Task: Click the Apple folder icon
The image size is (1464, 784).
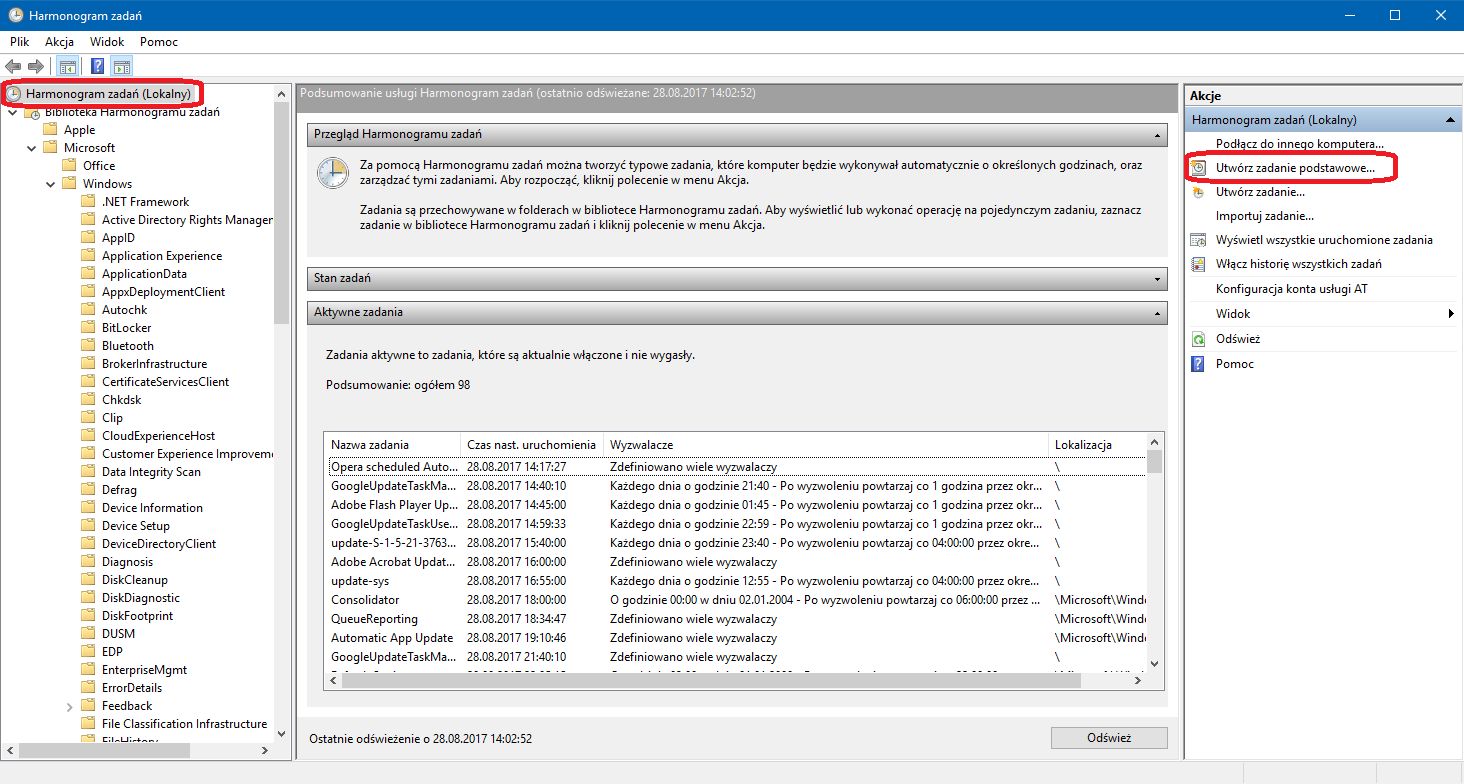Action: pos(50,129)
